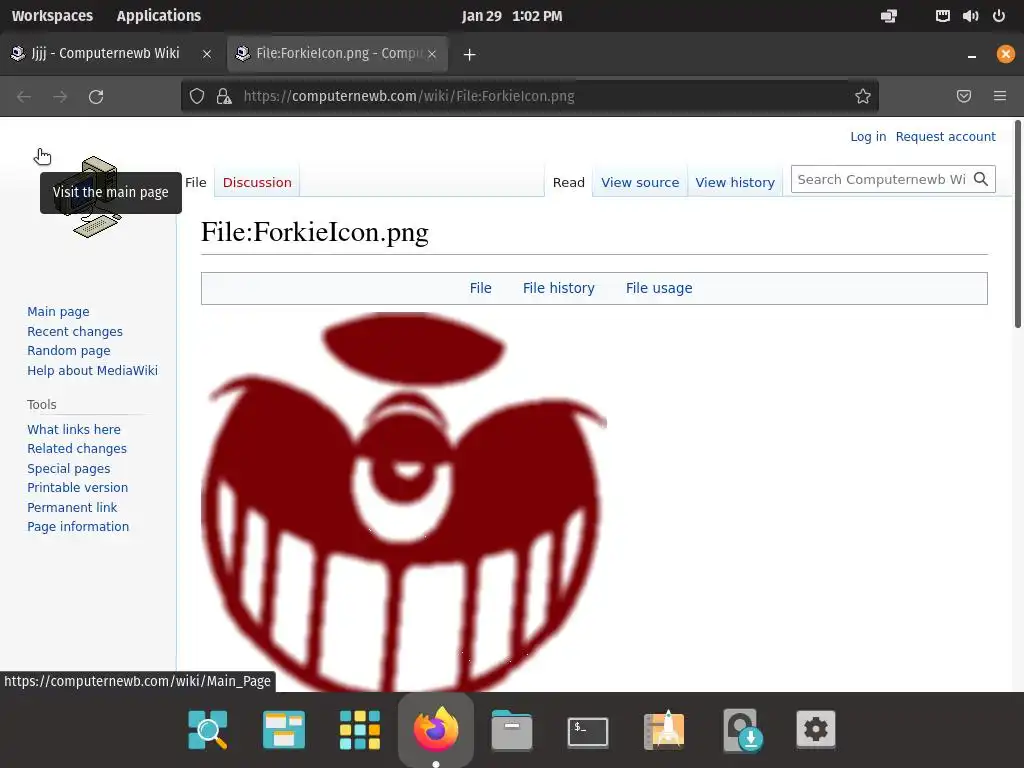Minimize the Firefox window

[971, 55]
